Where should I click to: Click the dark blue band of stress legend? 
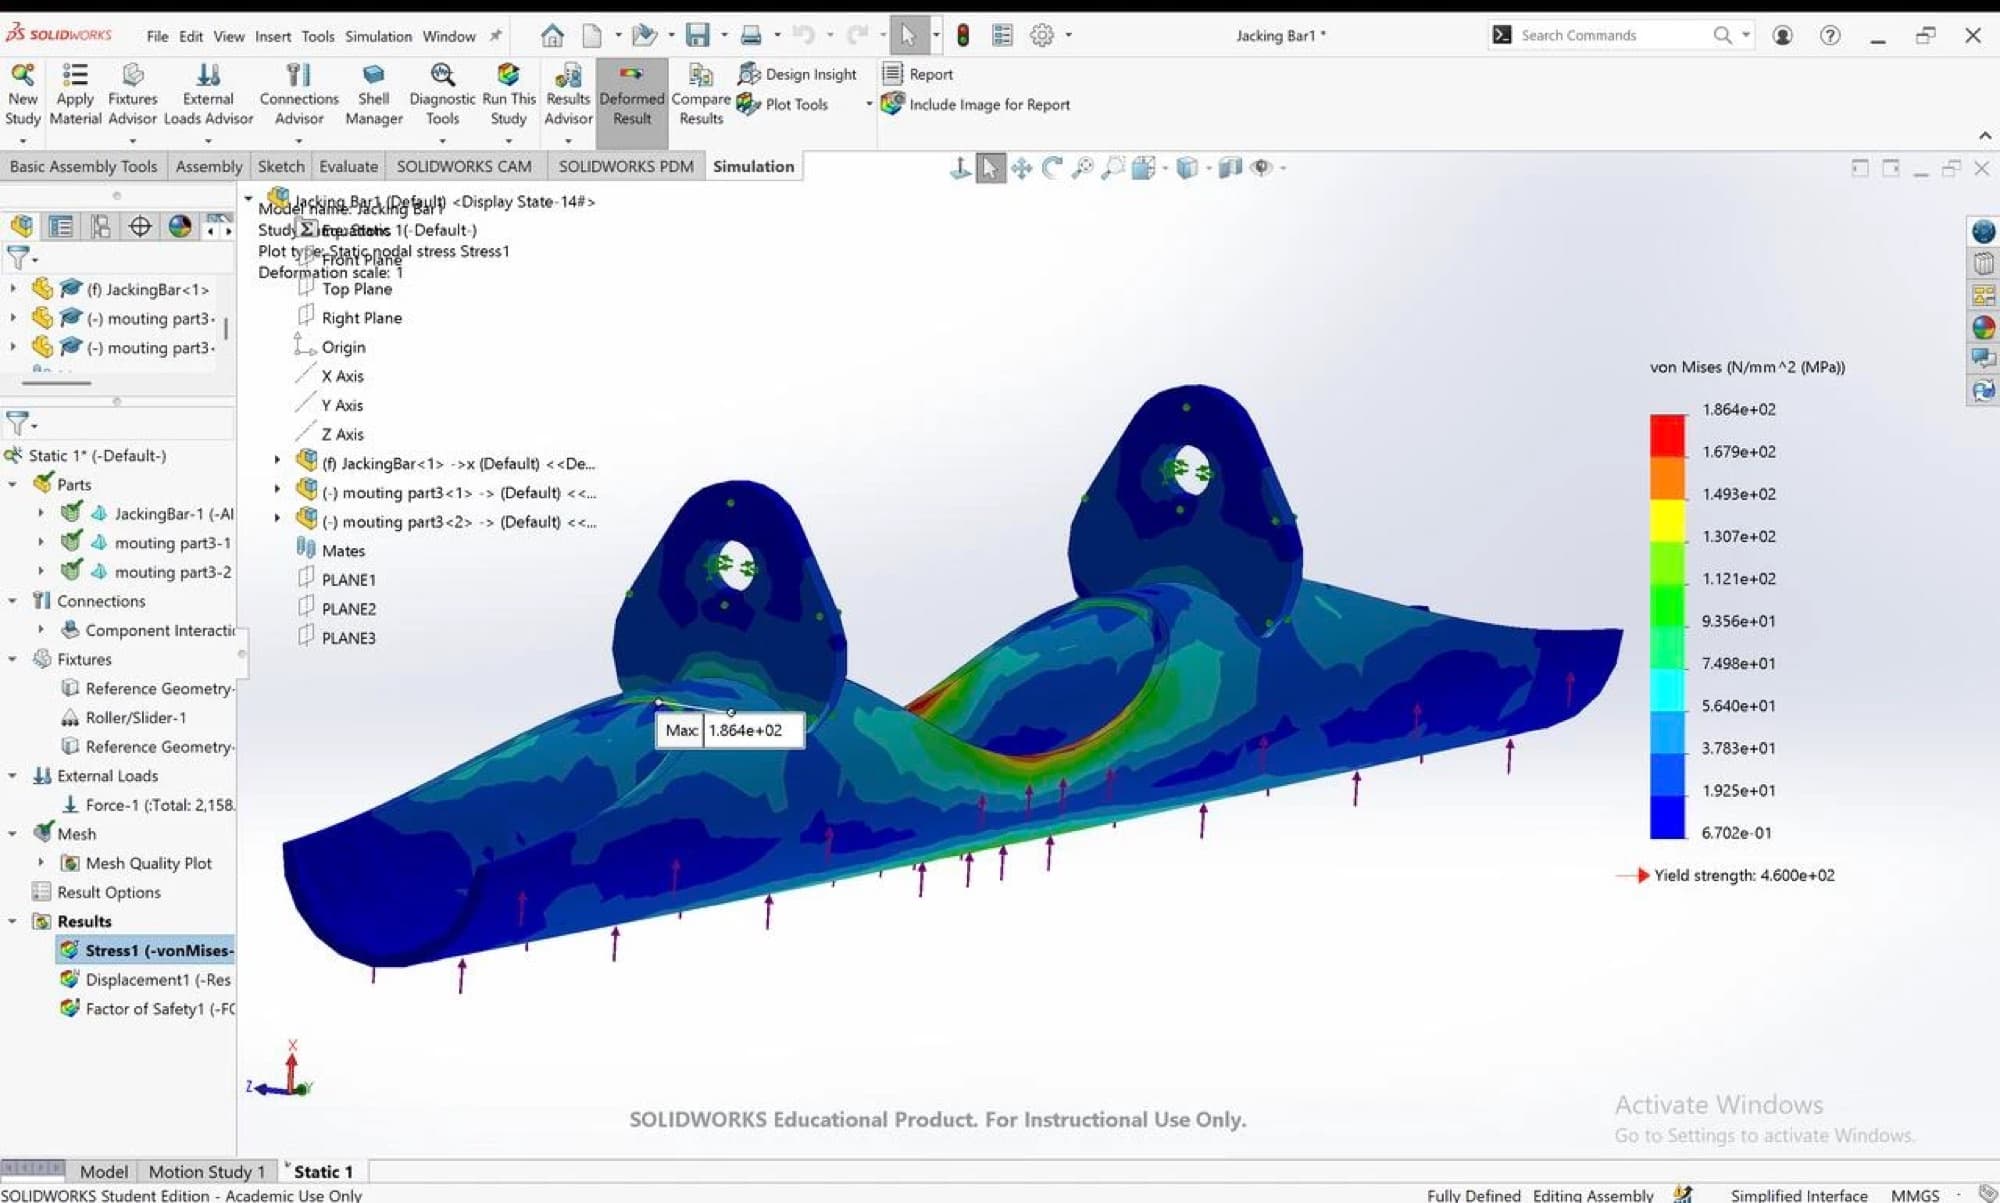1667,817
